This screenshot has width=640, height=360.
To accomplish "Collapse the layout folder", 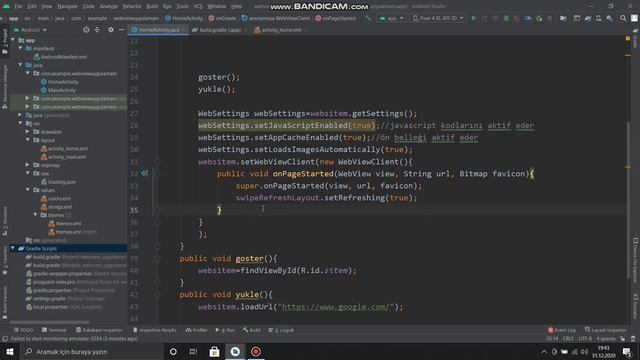I will [x=28, y=140].
